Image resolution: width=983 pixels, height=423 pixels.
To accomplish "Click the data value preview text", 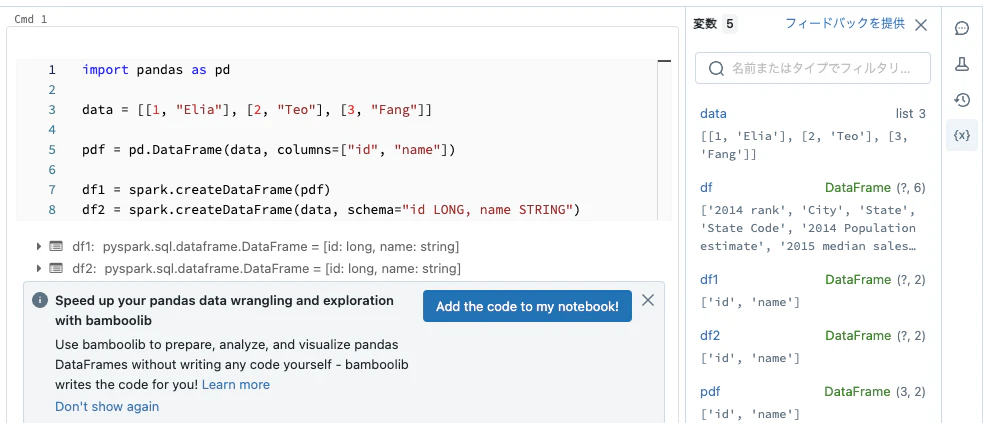I will pos(804,145).
